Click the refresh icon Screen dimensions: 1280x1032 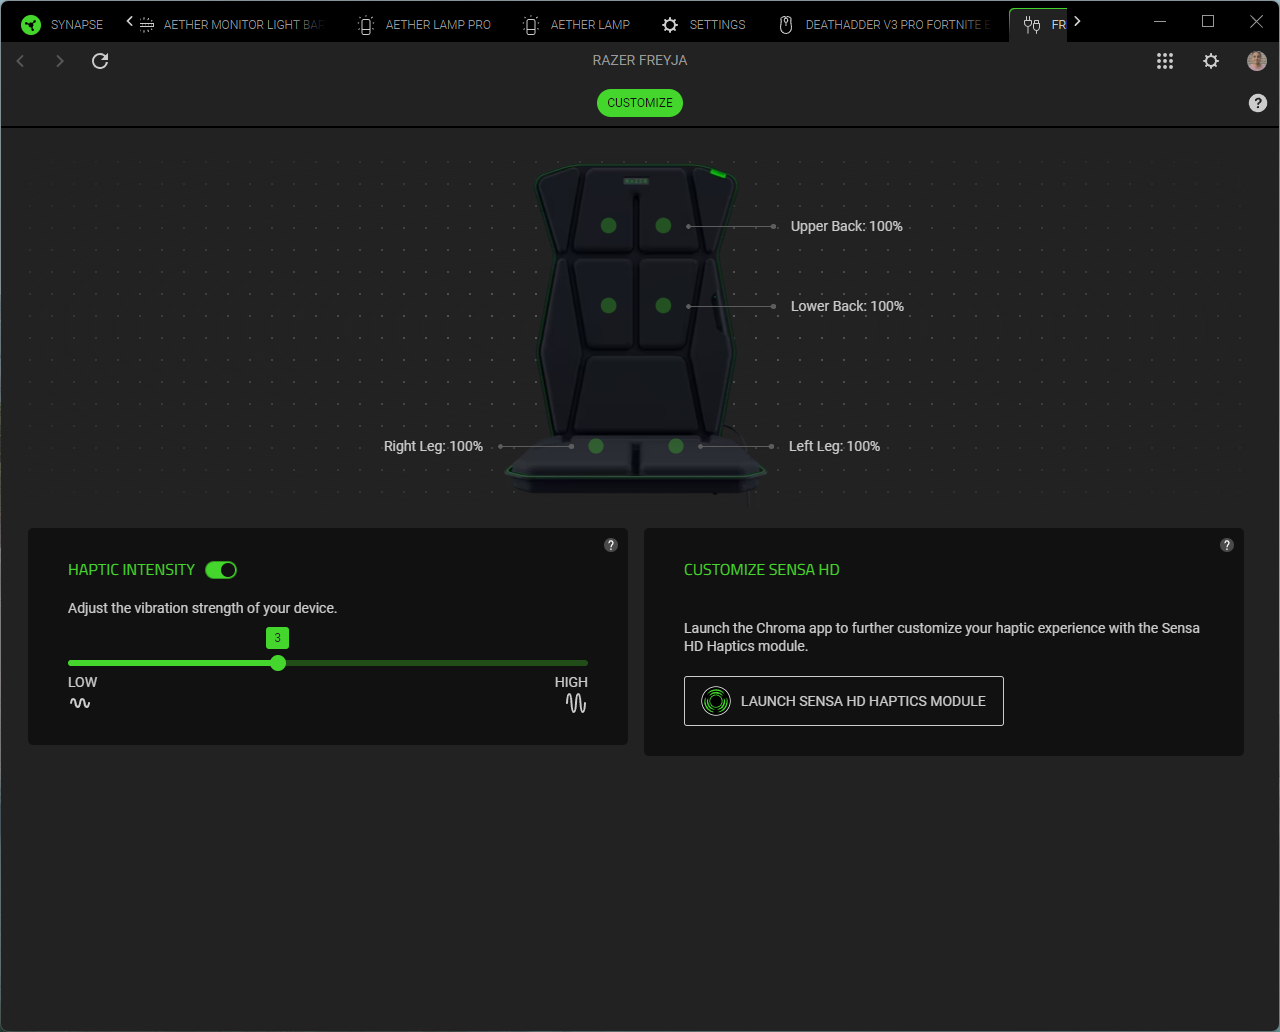(100, 61)
